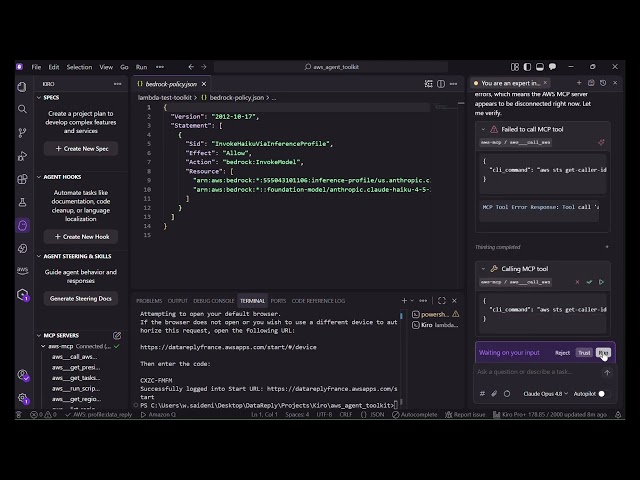This screenshot has height=480, width=640.
Task: Open the Accounts icon in activity bar
Action: point(23,375)
